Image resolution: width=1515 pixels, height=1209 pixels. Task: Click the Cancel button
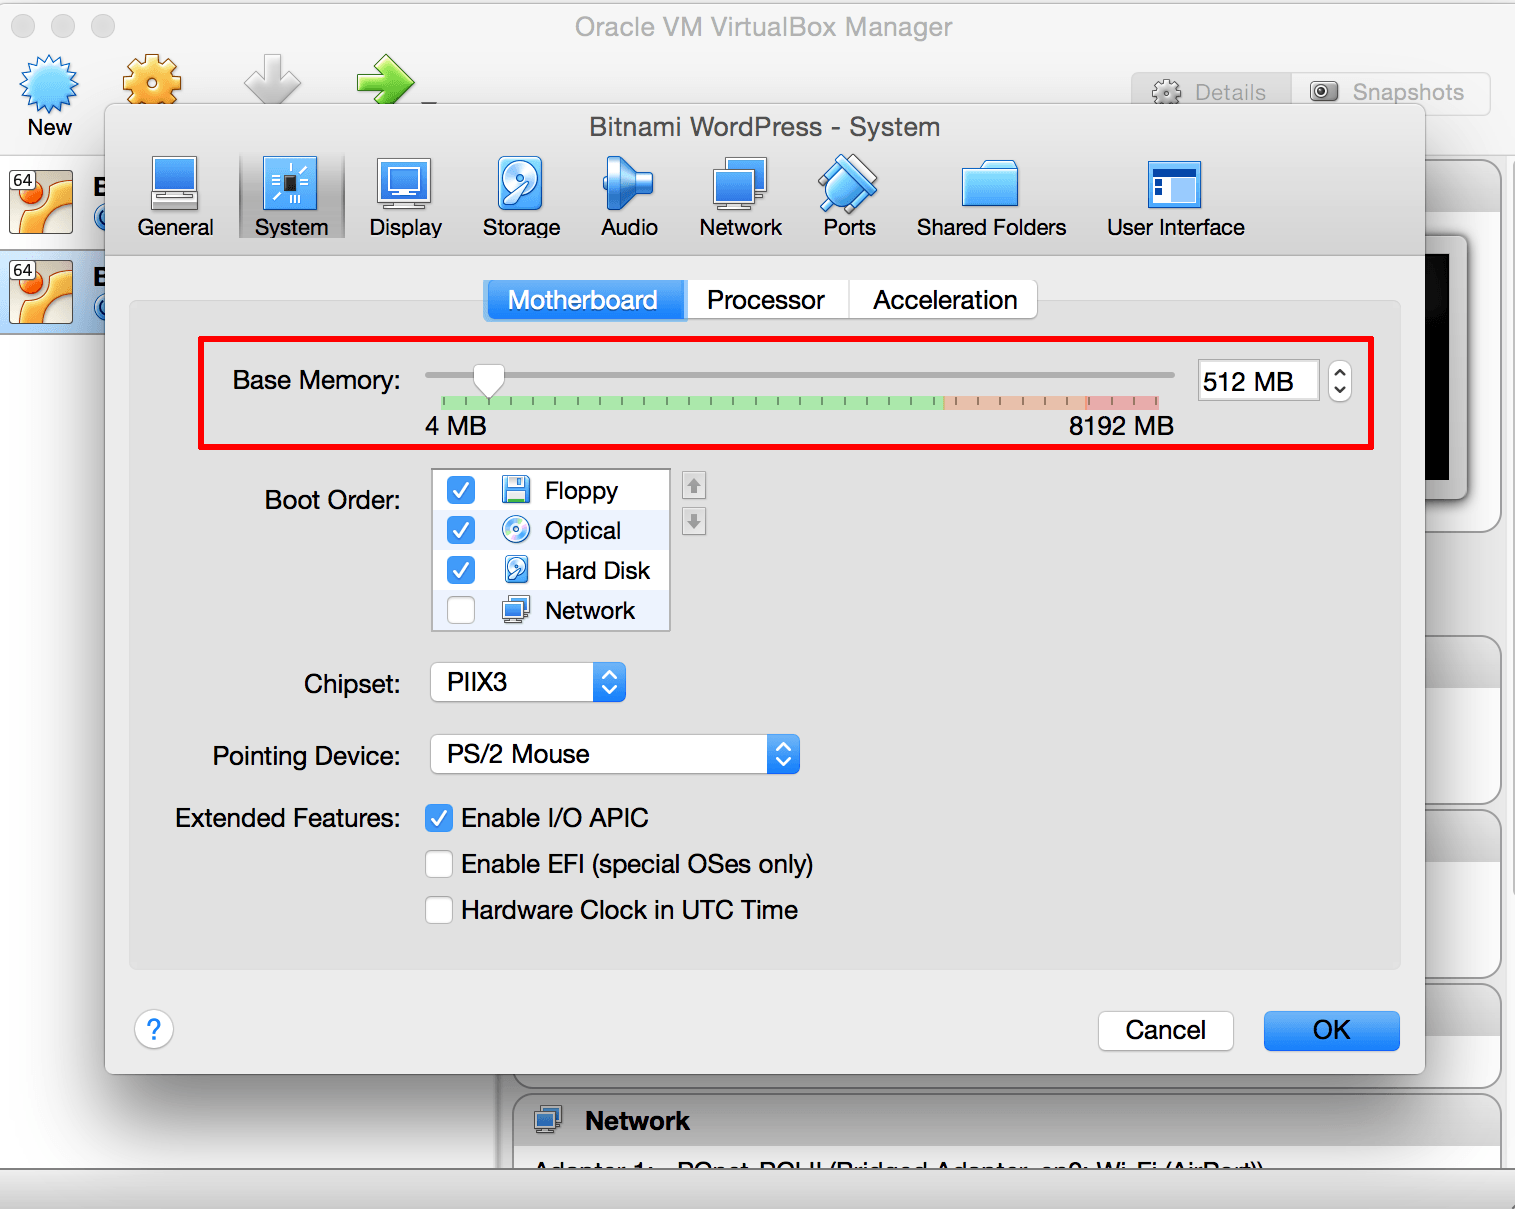point(1165,1030)
